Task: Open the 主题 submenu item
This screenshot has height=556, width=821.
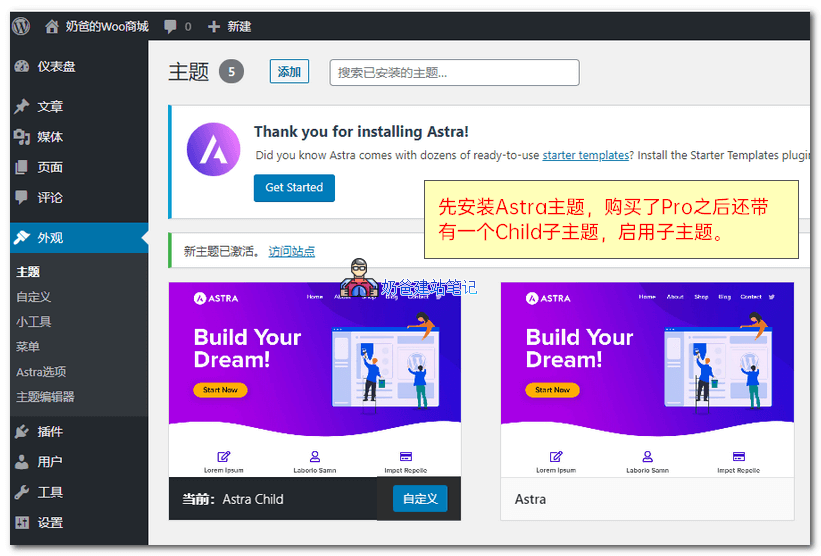Action: tap(28, 272)
